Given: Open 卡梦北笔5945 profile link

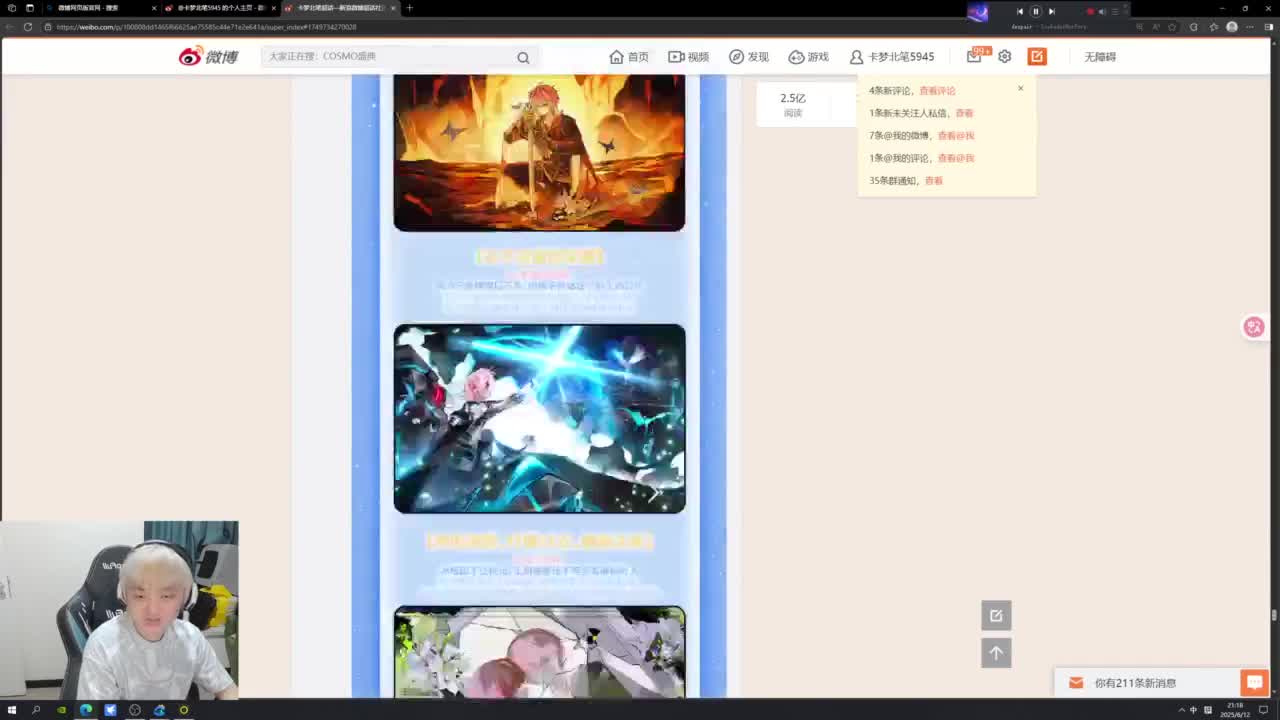Looking at the screenshot, I should coord(892,57).
